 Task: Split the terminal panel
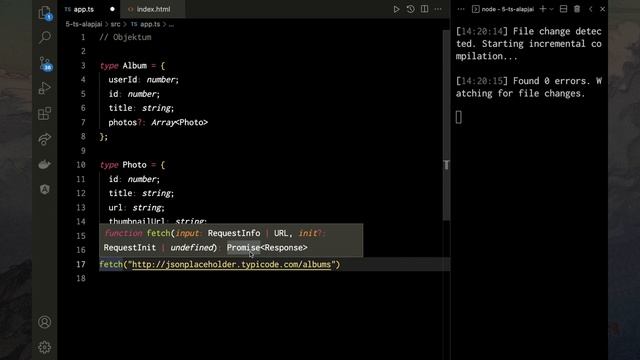pos(563,9)
